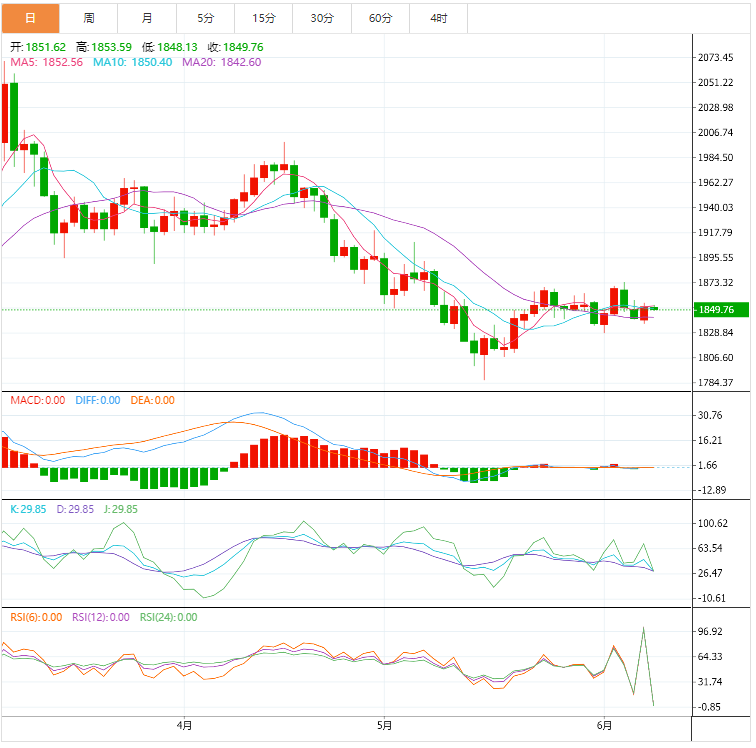Click the DIFF value label

[98, 400]
